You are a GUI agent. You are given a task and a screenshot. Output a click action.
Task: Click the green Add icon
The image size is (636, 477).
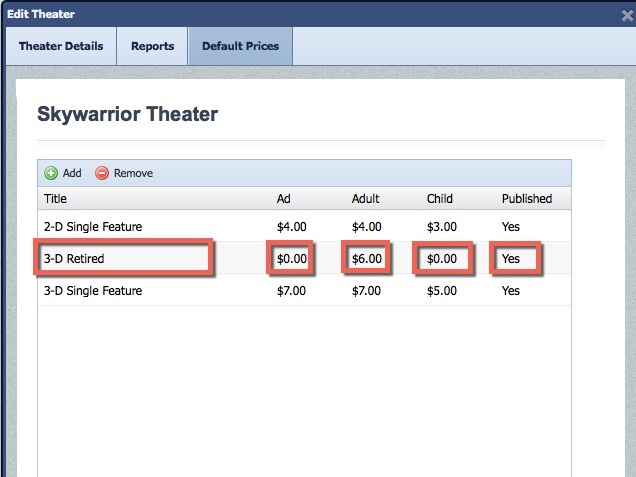pyautogui.click(x=51, y=173)
